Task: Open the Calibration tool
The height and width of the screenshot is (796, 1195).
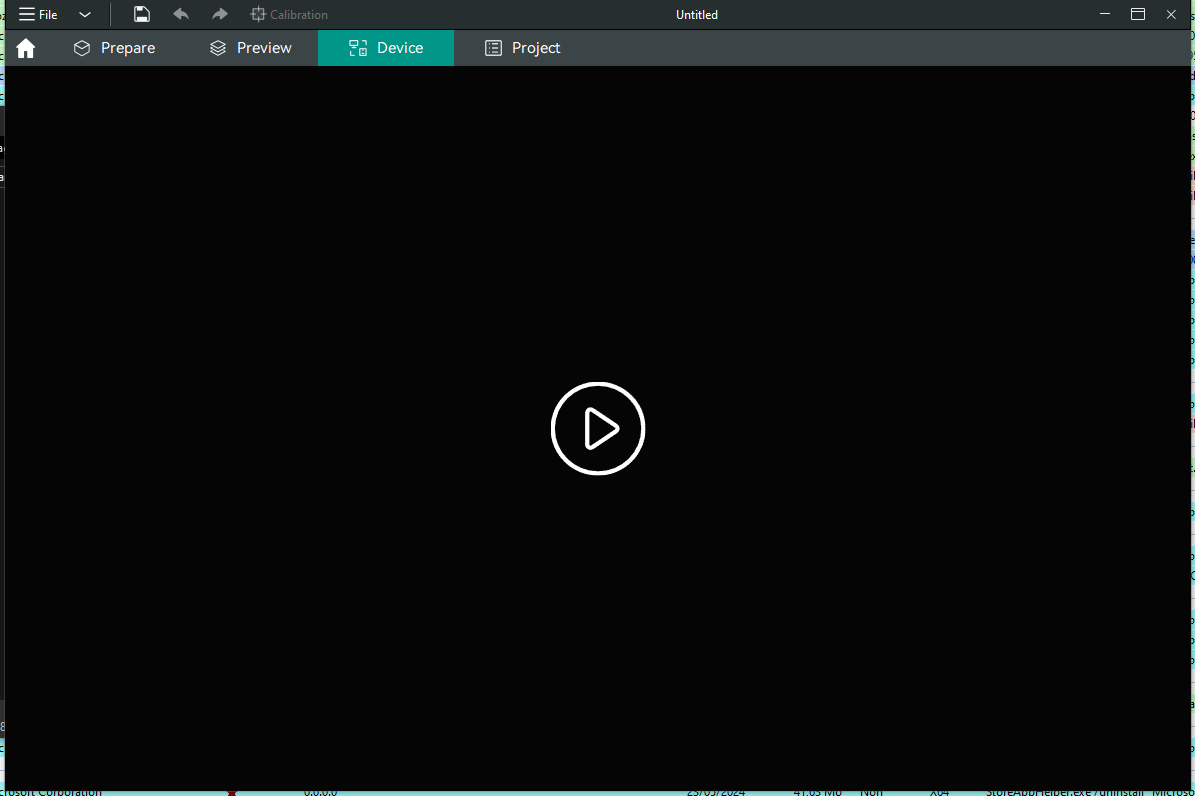Action: 289,14
